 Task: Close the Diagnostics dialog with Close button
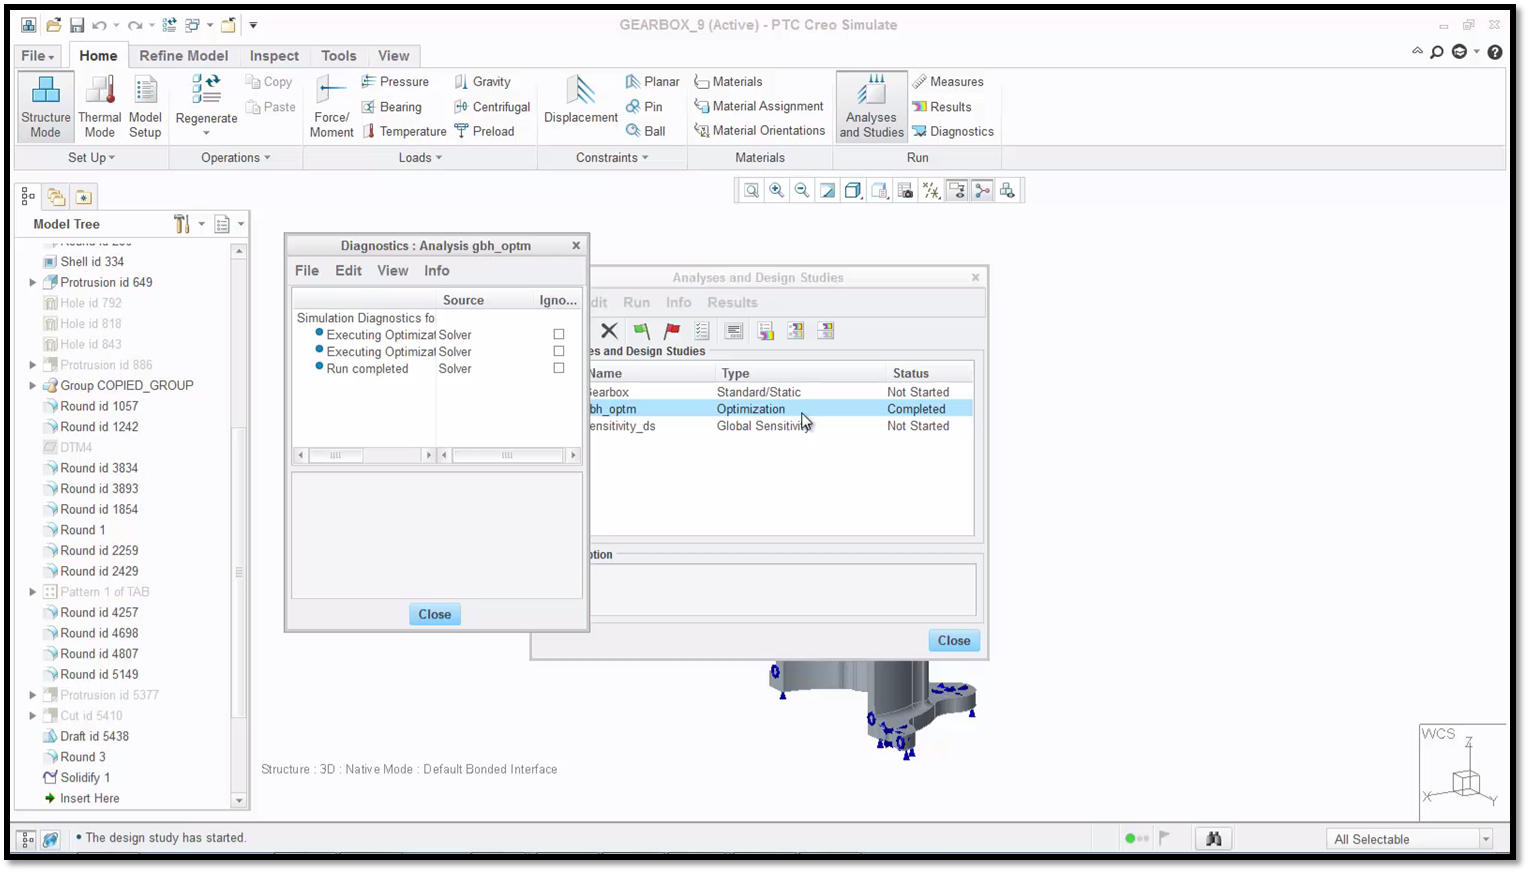pyautogui.click(x=434, y=615)
